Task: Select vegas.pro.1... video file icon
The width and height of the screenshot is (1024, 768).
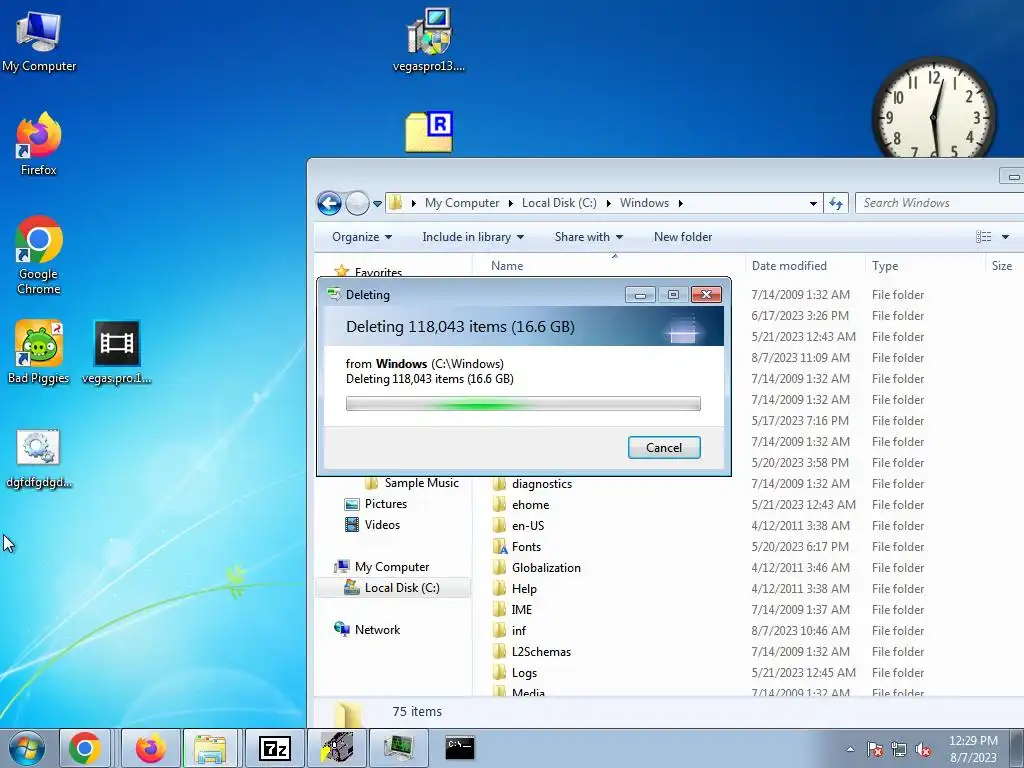Action: [117, 351]
